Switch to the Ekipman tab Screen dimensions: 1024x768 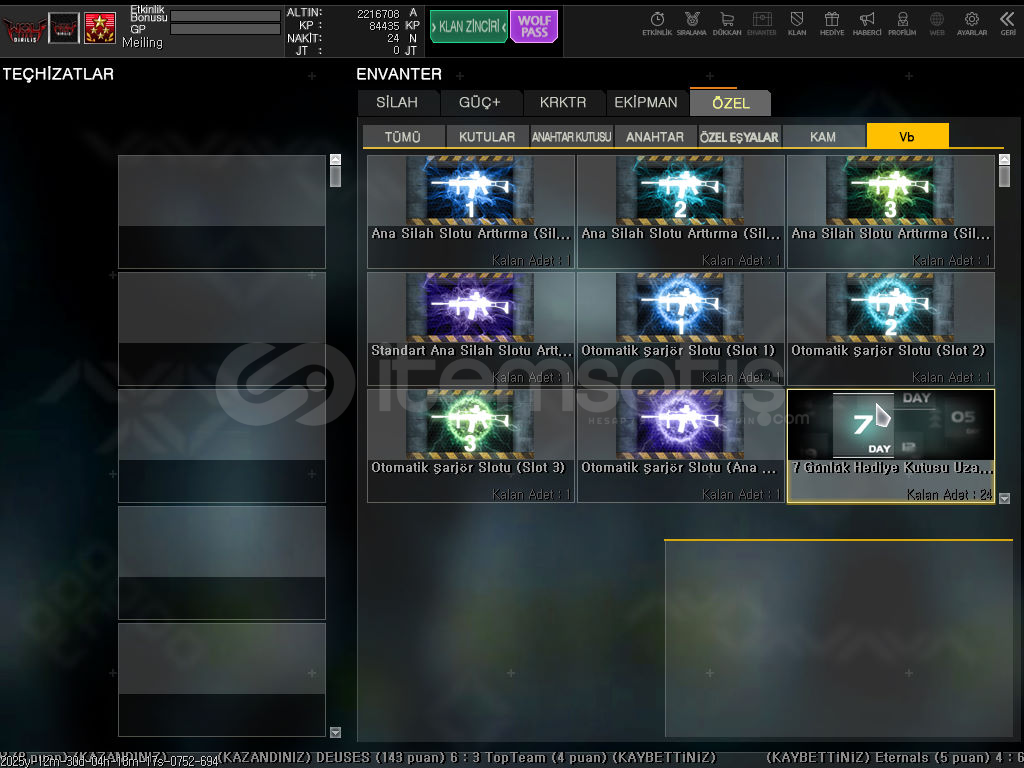pos(646,102)
